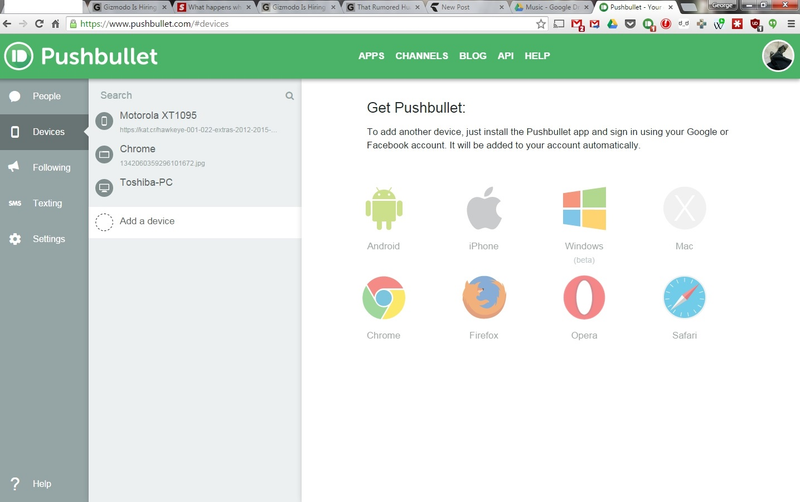This screenshot has width=800, height=502.
Task: Click the Toshiba-PC monitor icon
Action: (104, 188)
